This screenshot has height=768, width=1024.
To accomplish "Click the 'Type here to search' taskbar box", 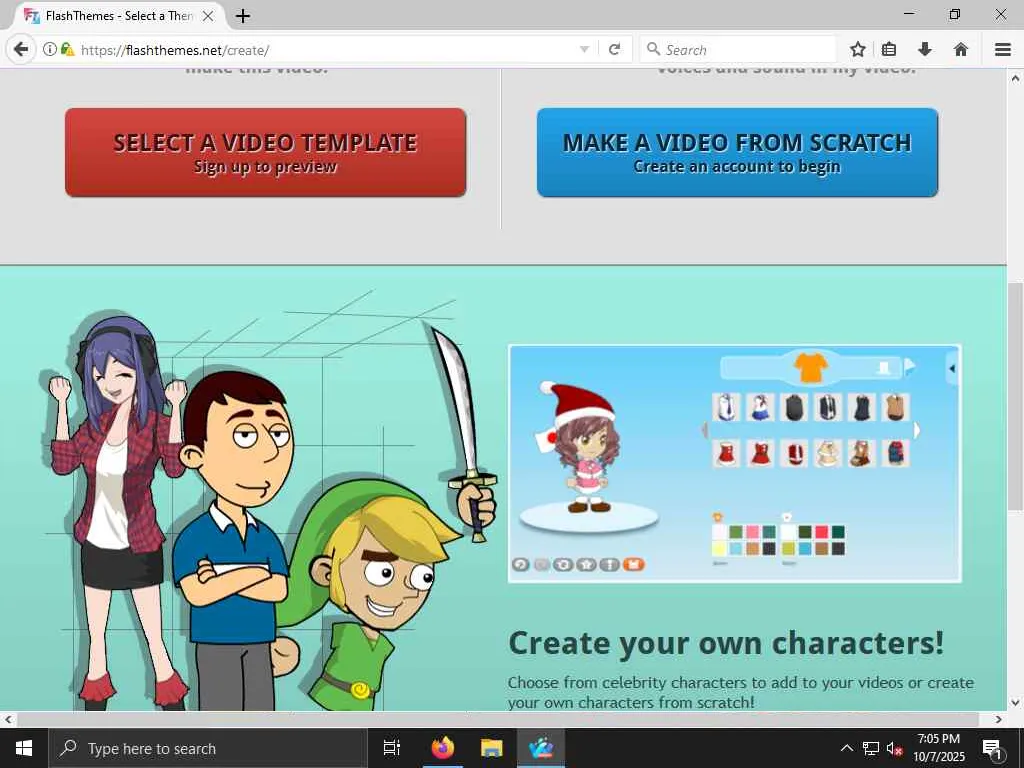I will click(x=208, y=748).
